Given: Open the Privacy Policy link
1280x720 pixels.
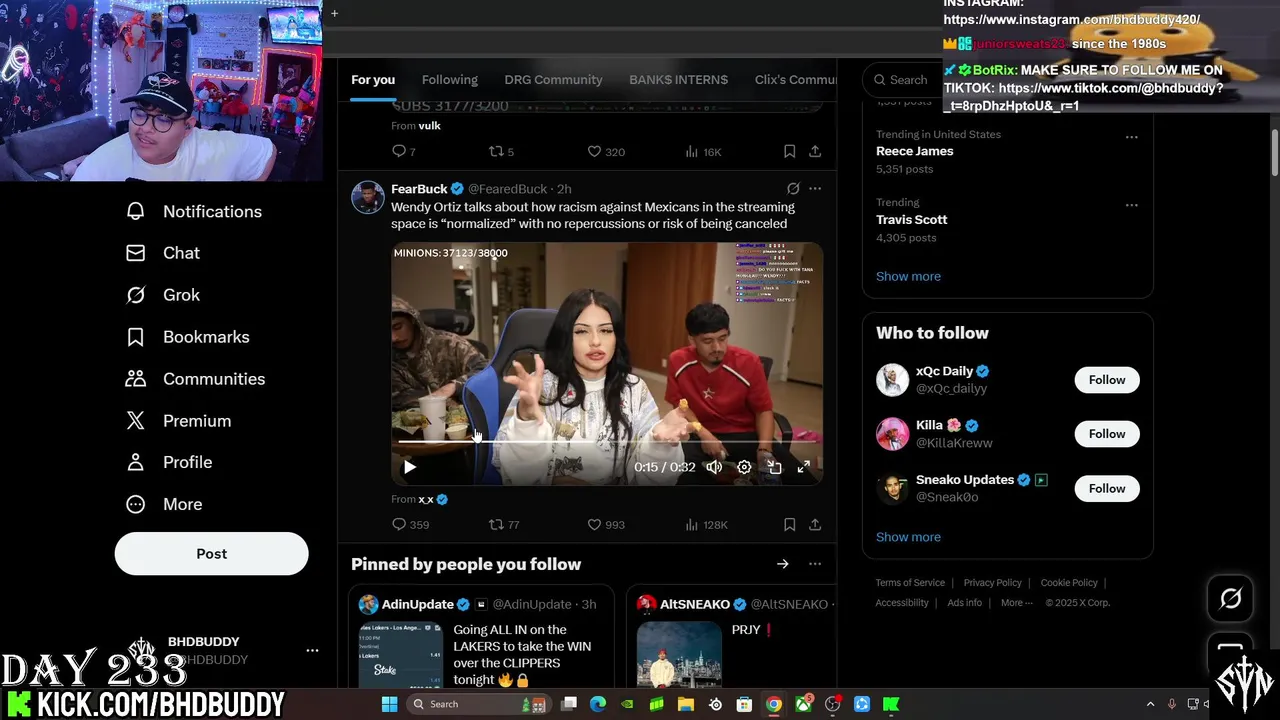Looking at the screenshot, I should click(992, 583).
